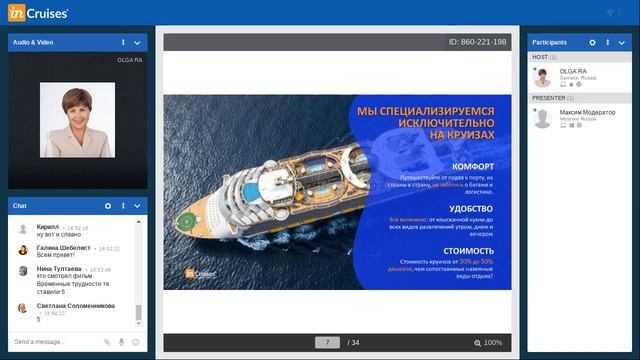Click the inCruises logo in the header

click(38, 13)
